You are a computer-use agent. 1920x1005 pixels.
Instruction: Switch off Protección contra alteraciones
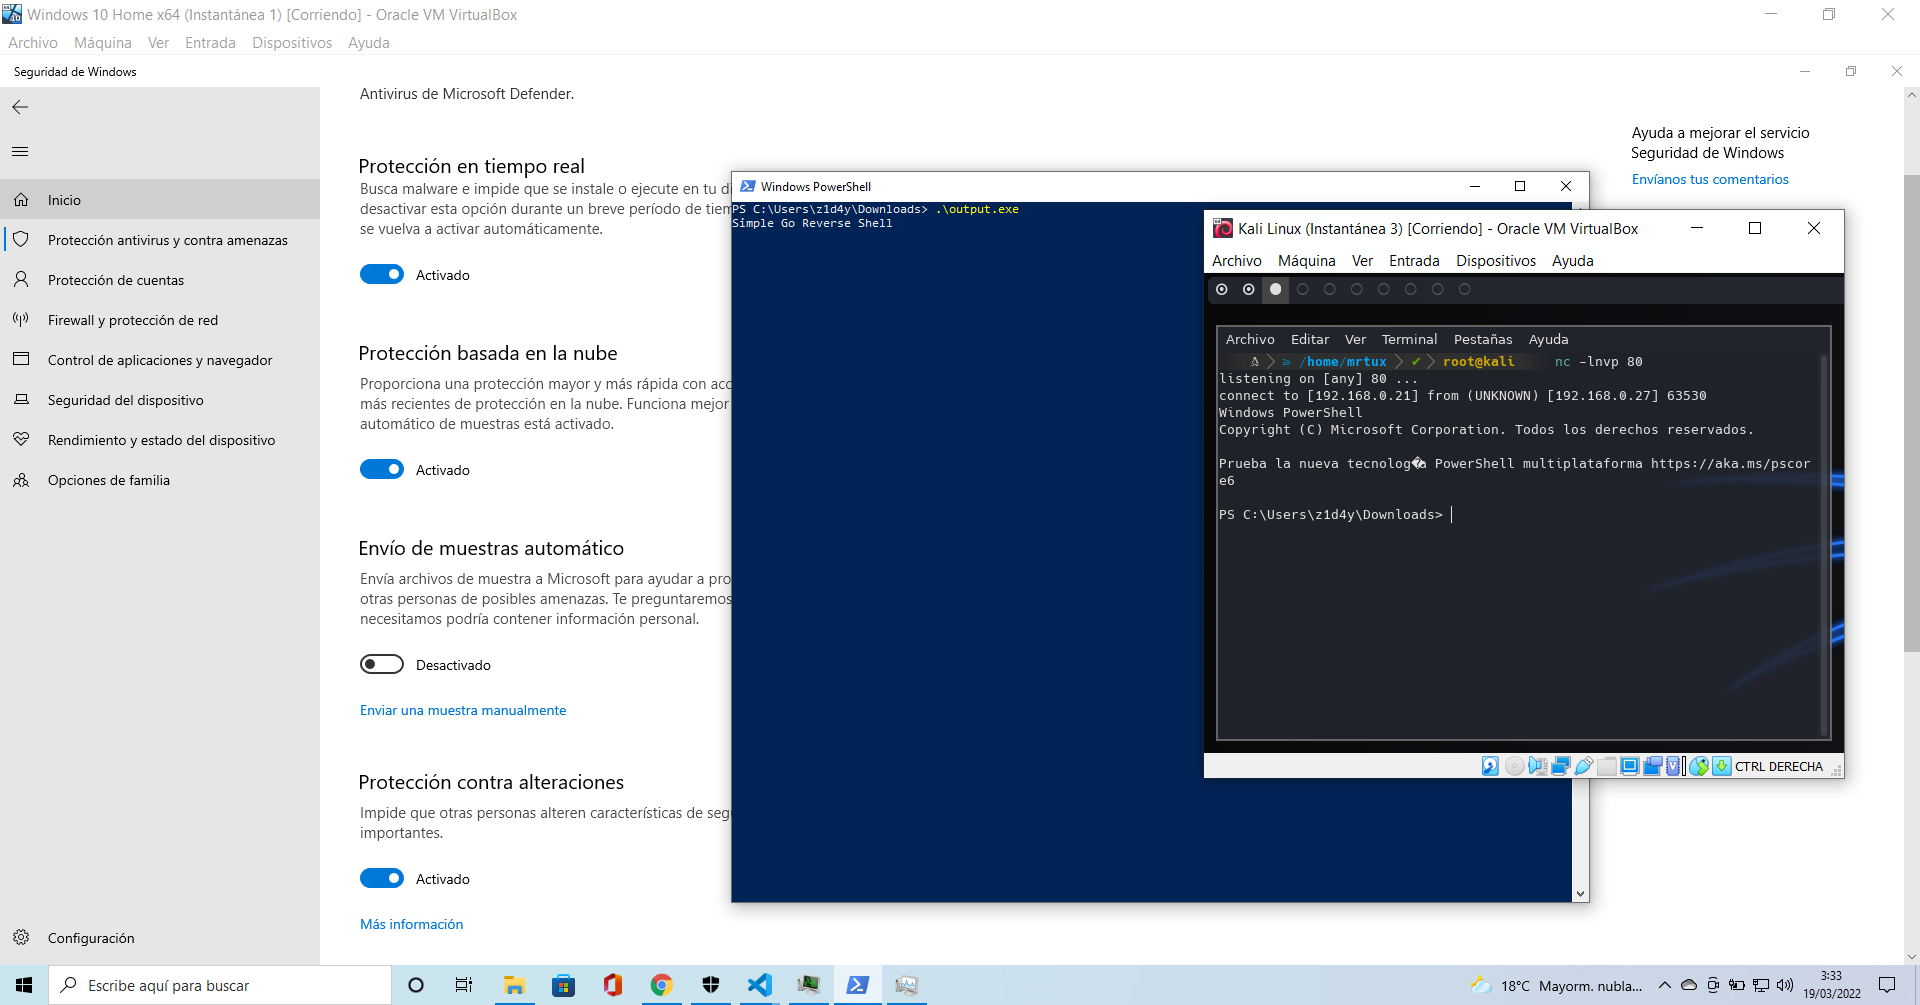click(x=382, y=879)
